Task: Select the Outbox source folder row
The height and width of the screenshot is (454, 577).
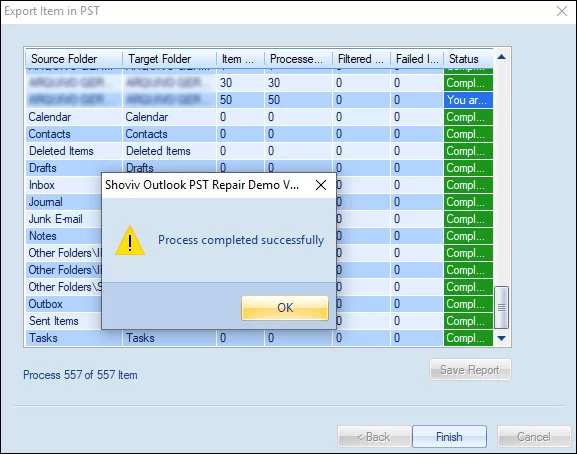Action: pyautogui.click(x=63, y=304)
